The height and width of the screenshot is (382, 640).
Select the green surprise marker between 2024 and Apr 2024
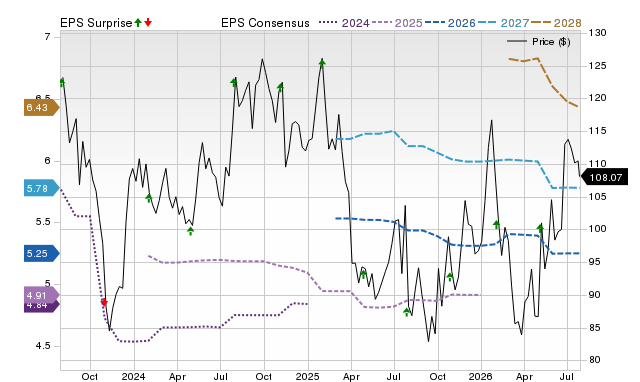coord(149,198)
